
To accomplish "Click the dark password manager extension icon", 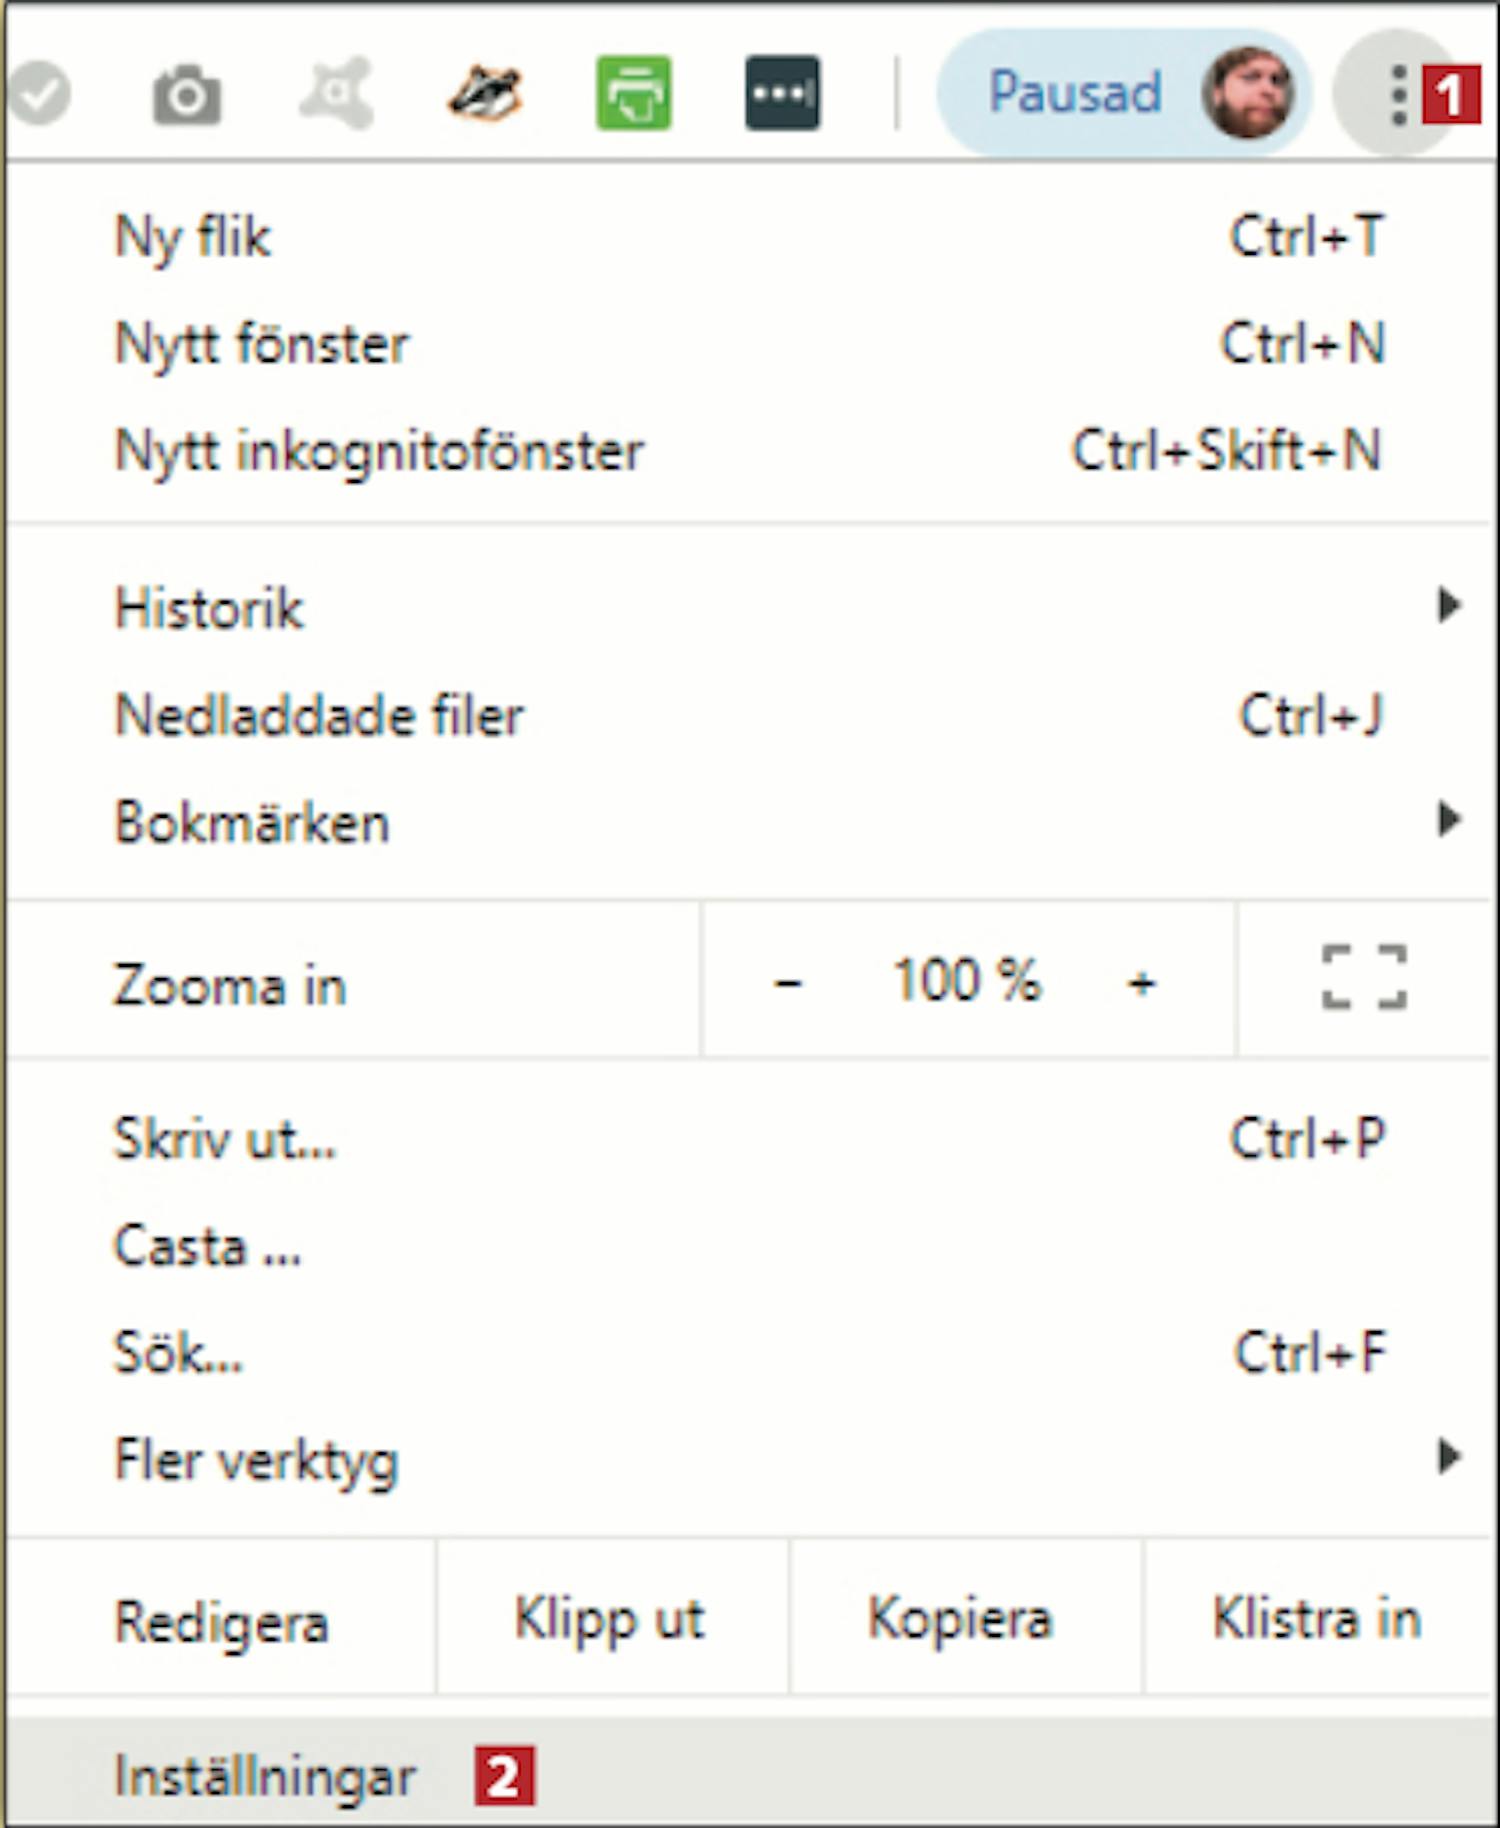I will pyautogui.click(x=782, y=94).
